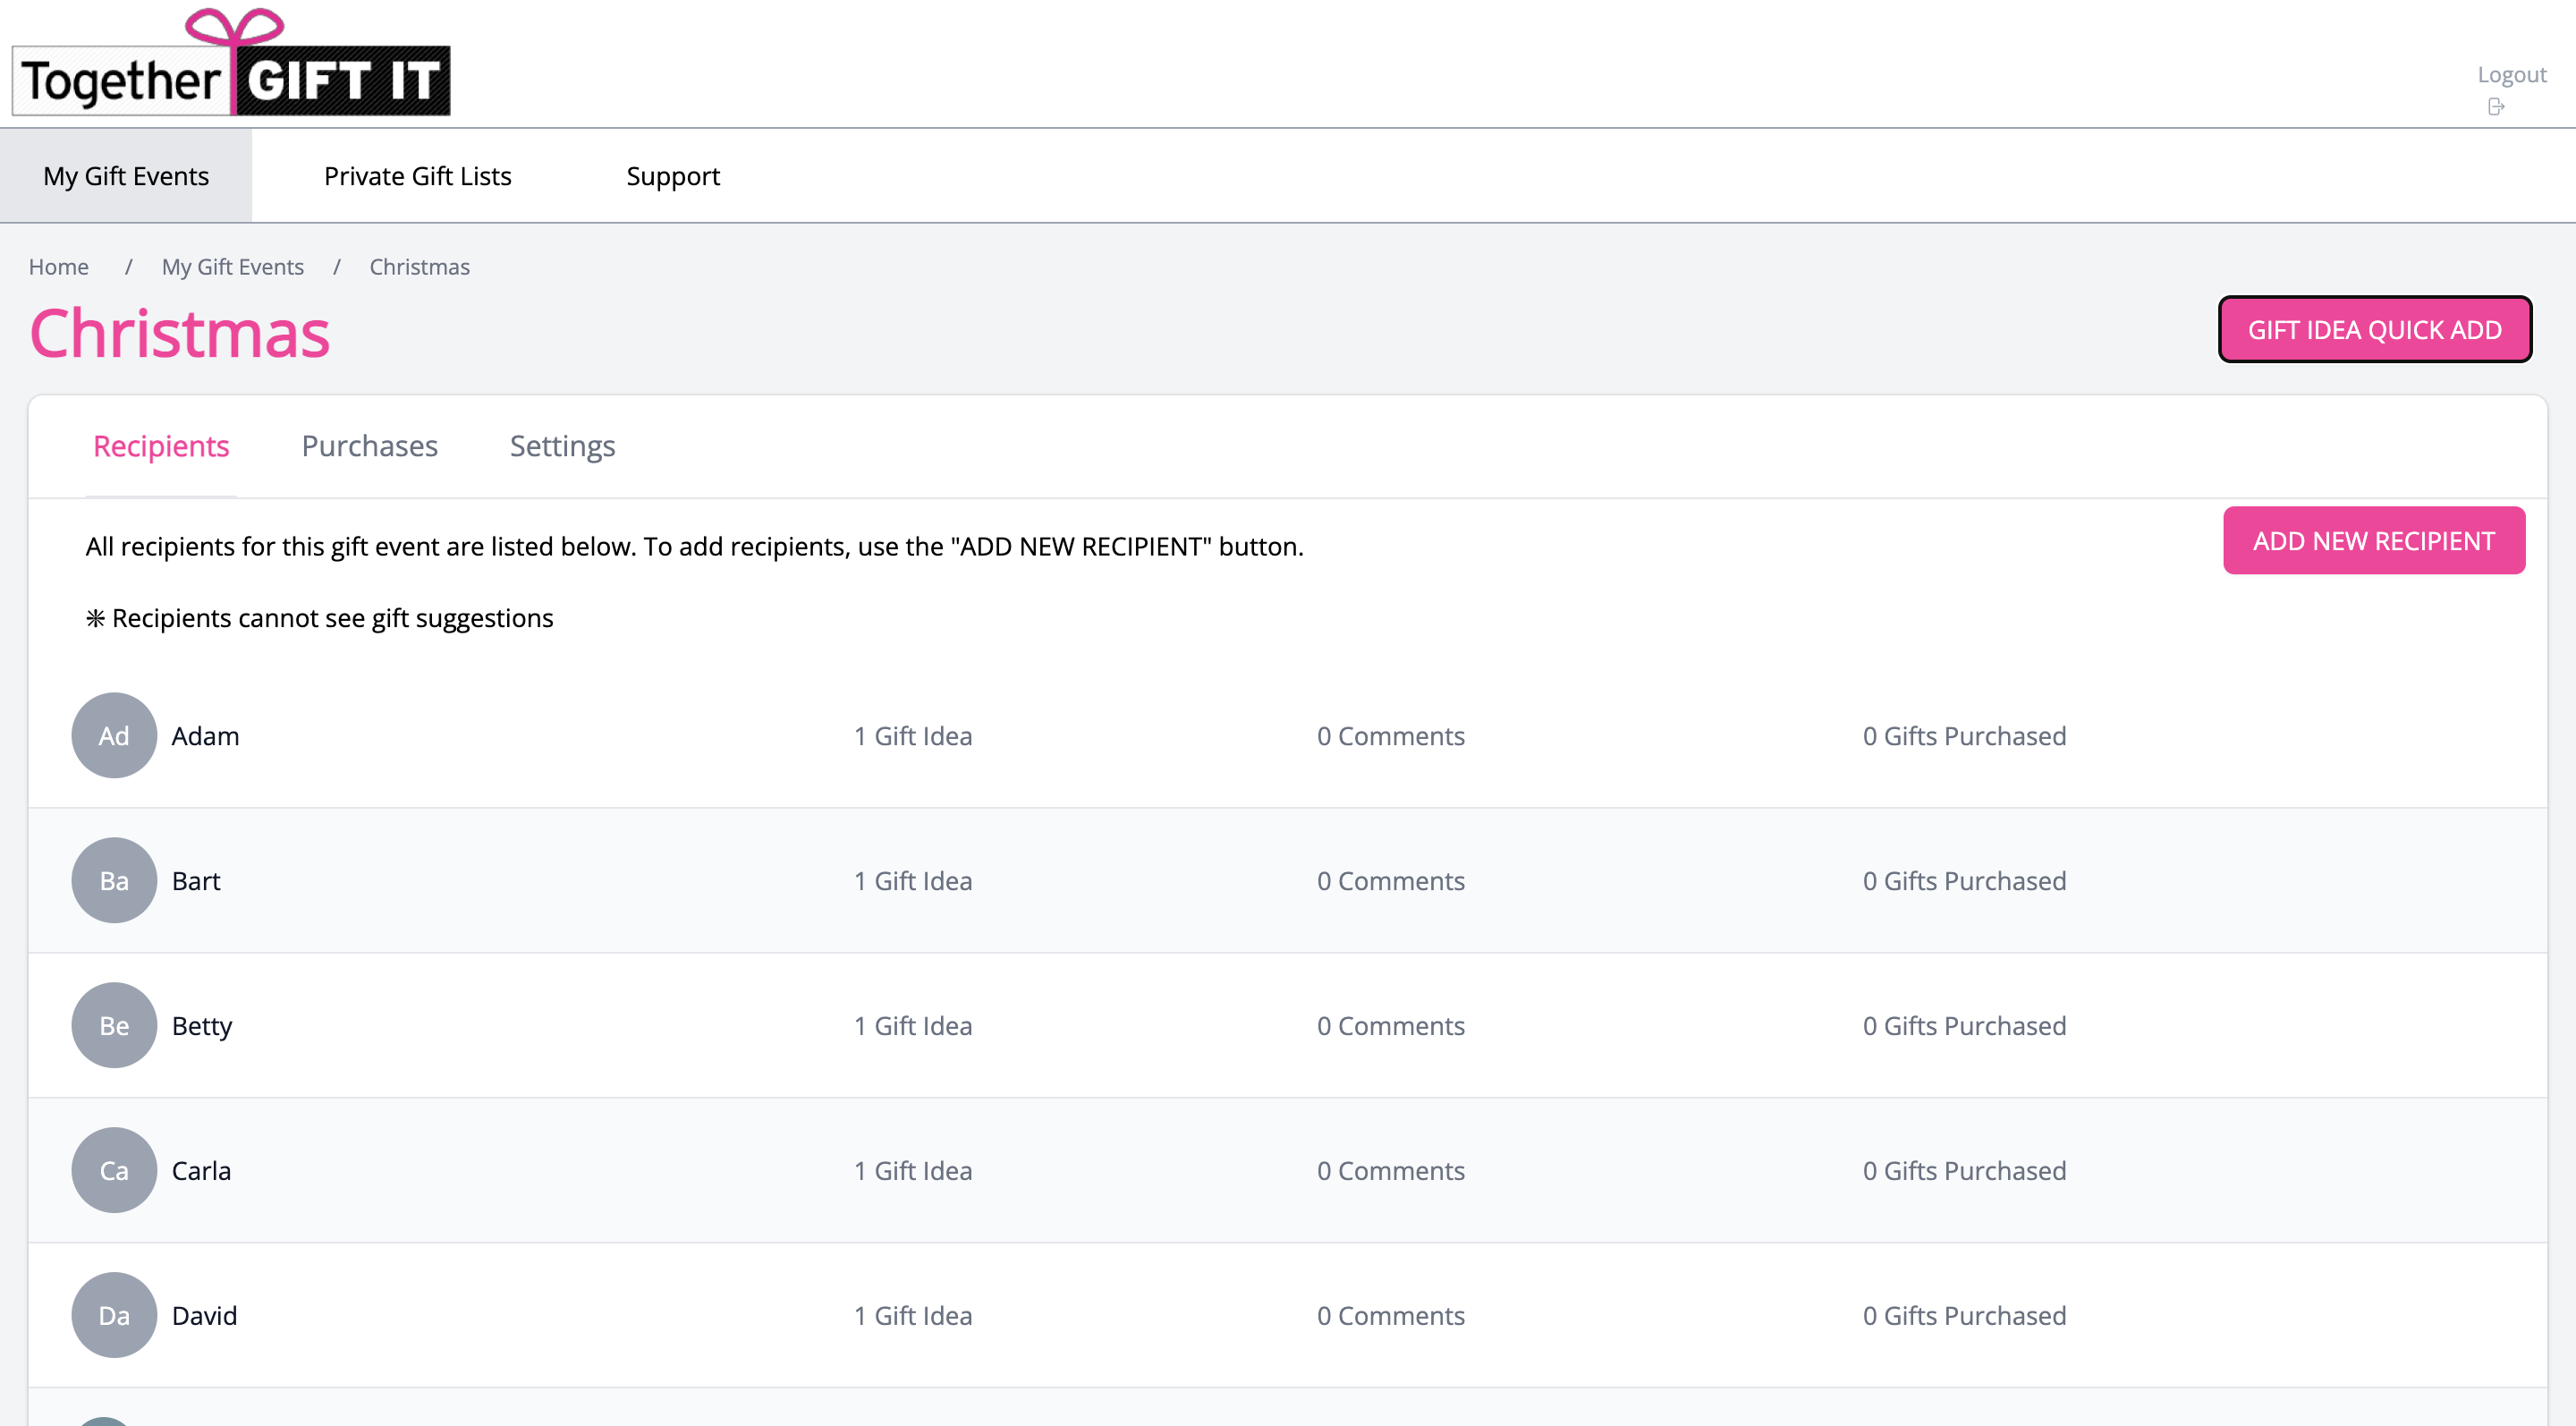Click David's '0 Gifts Purchased' text

click(1964, 1316)
